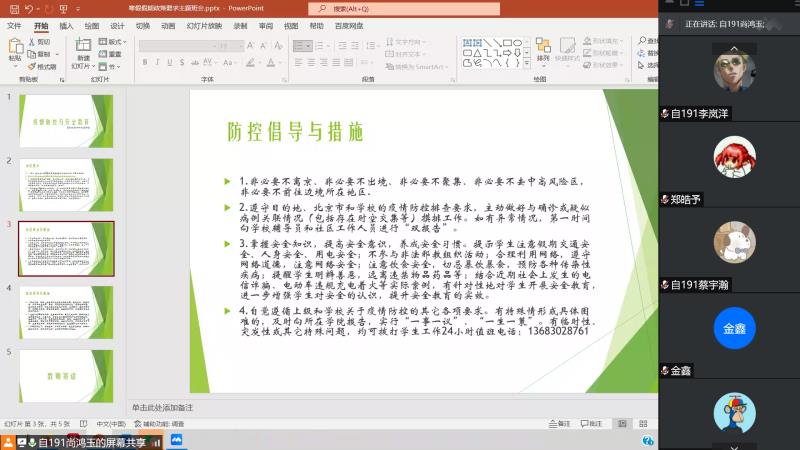This screenshot has width=800, height=450.
Task: Toggle the Notes pane in status bar
Action: [x=557, y=423]
